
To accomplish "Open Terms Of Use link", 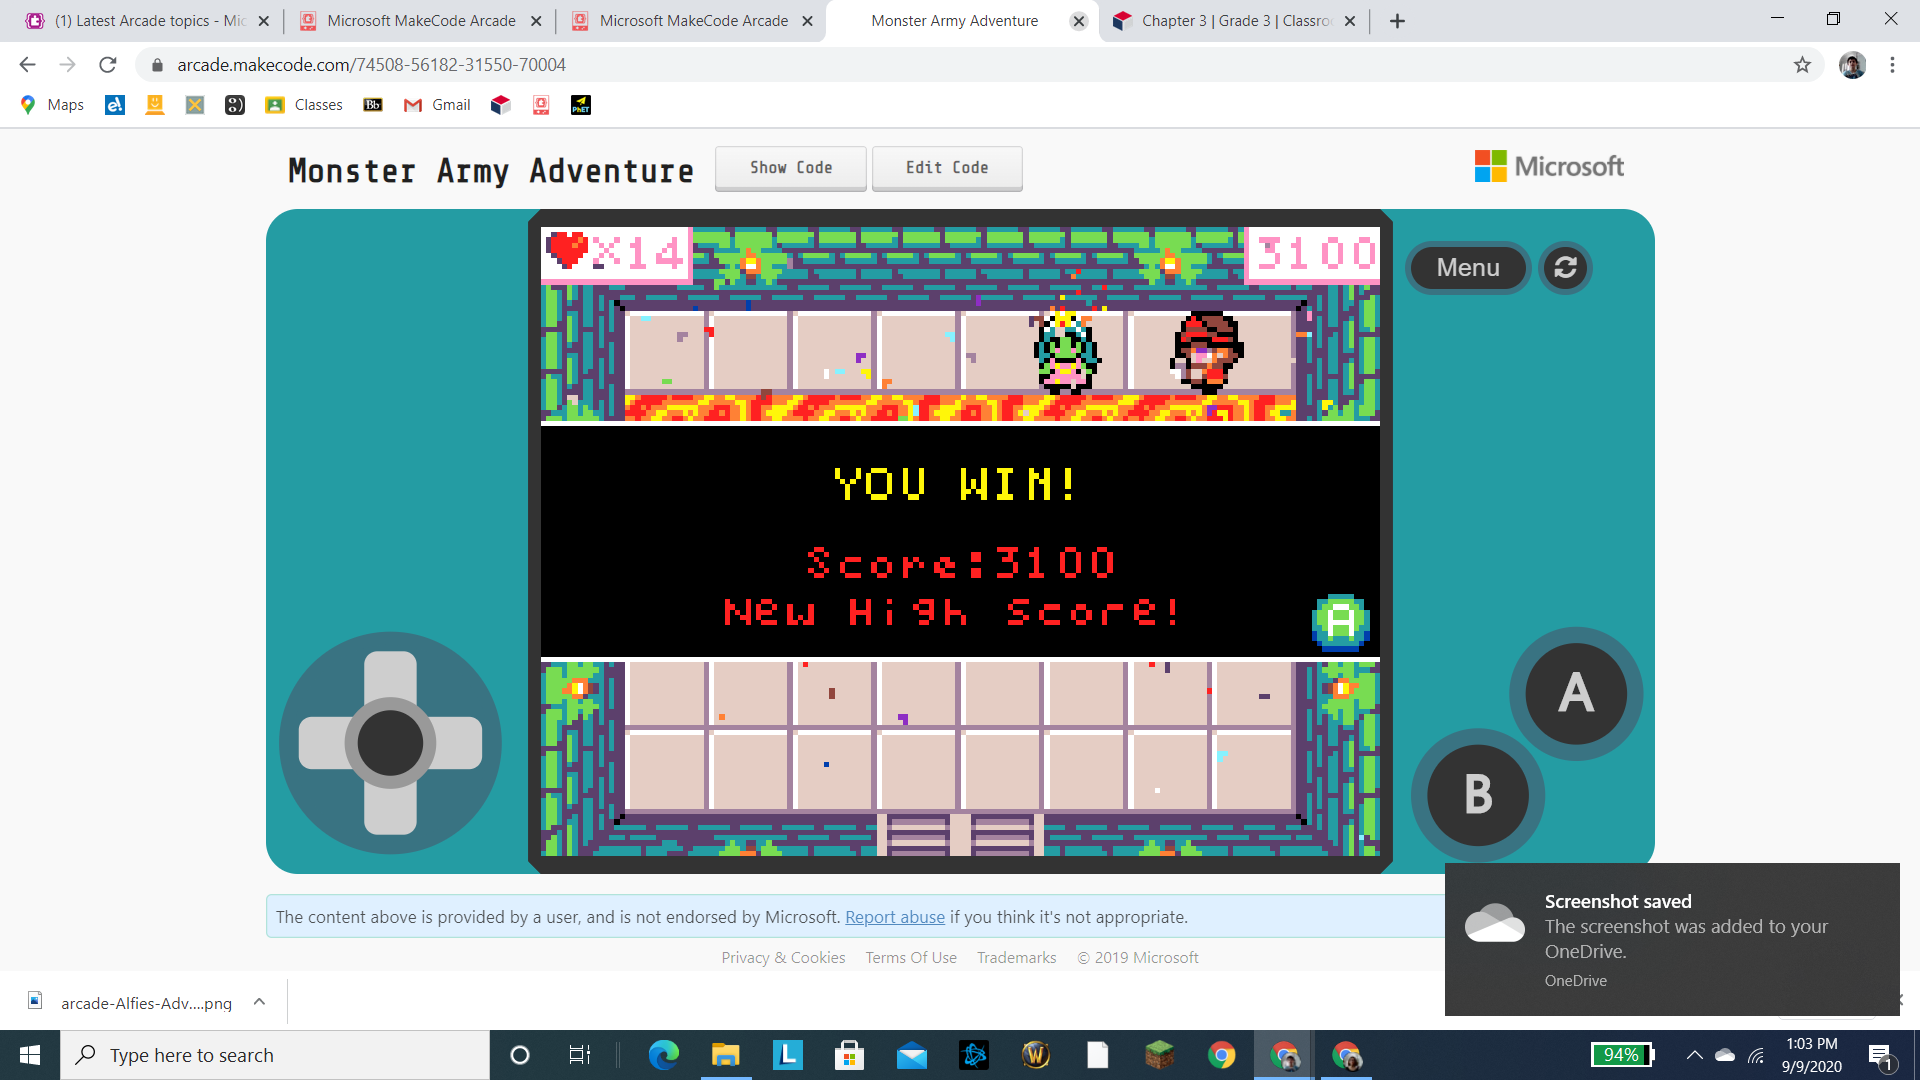I will (910, 957).
